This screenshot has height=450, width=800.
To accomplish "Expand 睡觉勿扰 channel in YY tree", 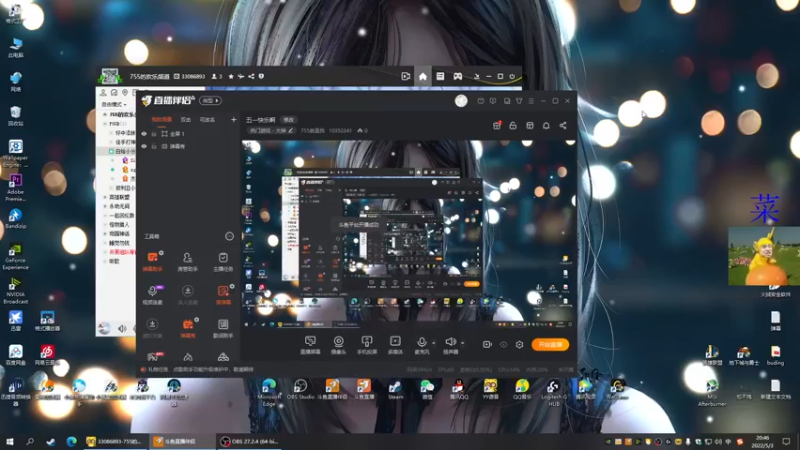I will click(106, 243).
